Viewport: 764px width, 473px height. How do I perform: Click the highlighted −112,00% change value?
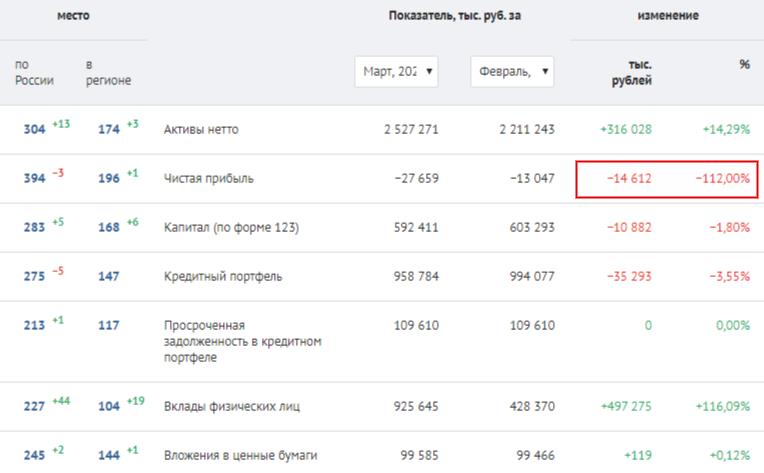723,178
